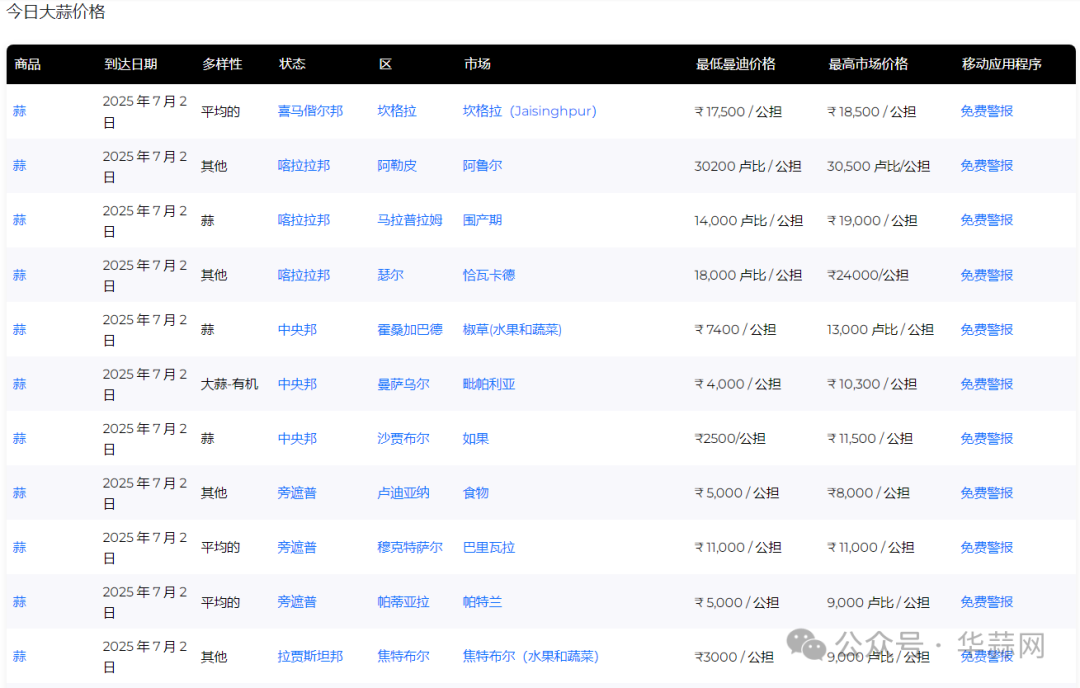Click 免费警报 in the 食物 market row
The width and height of the screenshot is (1080, 688).
[x=986, y=493]
